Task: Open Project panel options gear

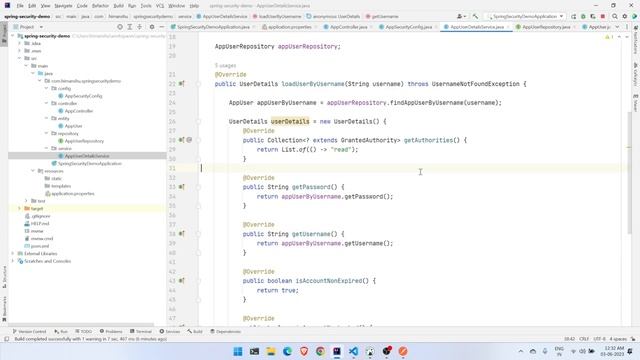Action: point(152,27)
